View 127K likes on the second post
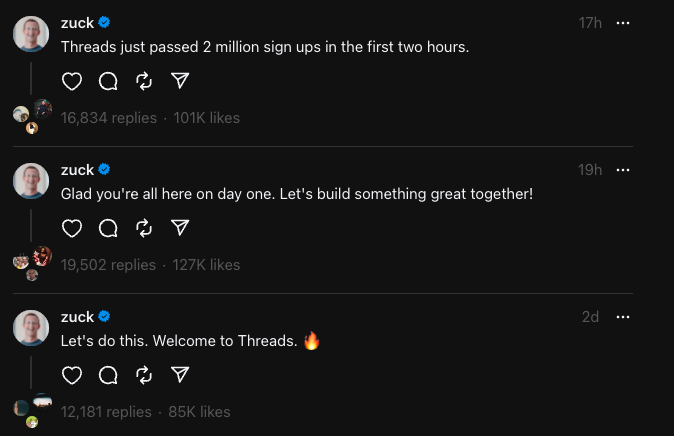Image resolution: width=674 pixels, height=436 pixels. [x=207, y=265]
